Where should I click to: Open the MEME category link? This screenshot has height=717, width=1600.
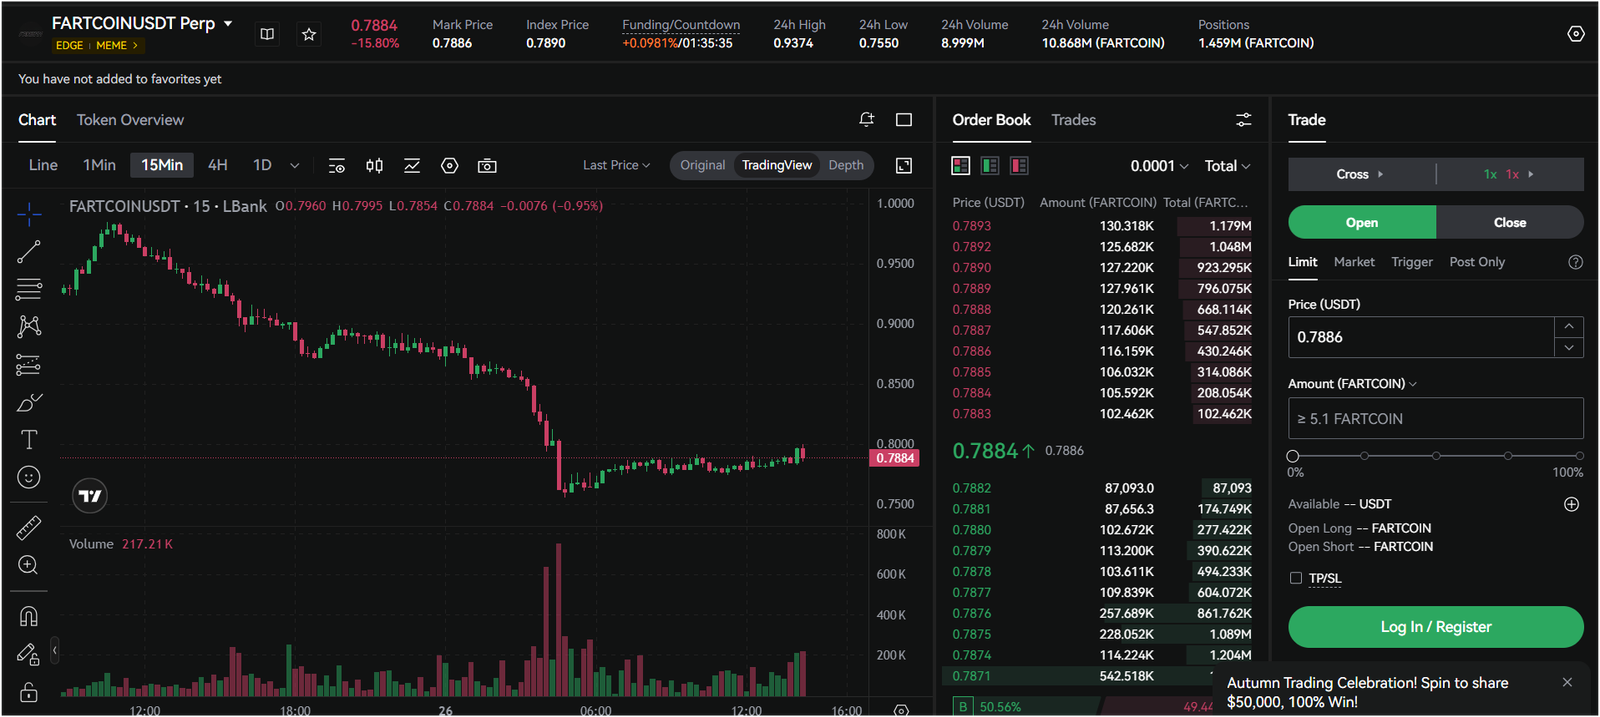click(117, 45)
